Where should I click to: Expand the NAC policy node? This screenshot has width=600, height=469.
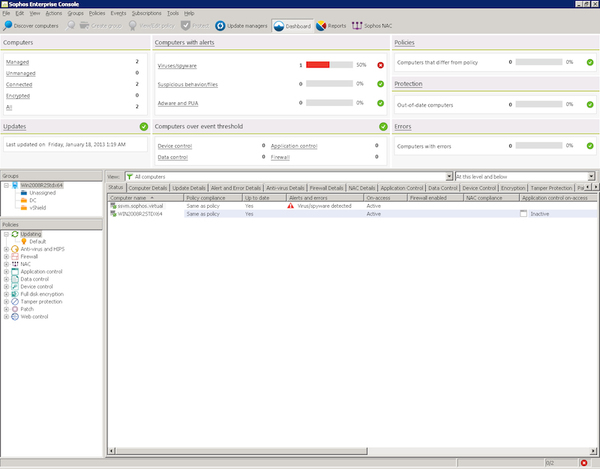click(7, 264)
